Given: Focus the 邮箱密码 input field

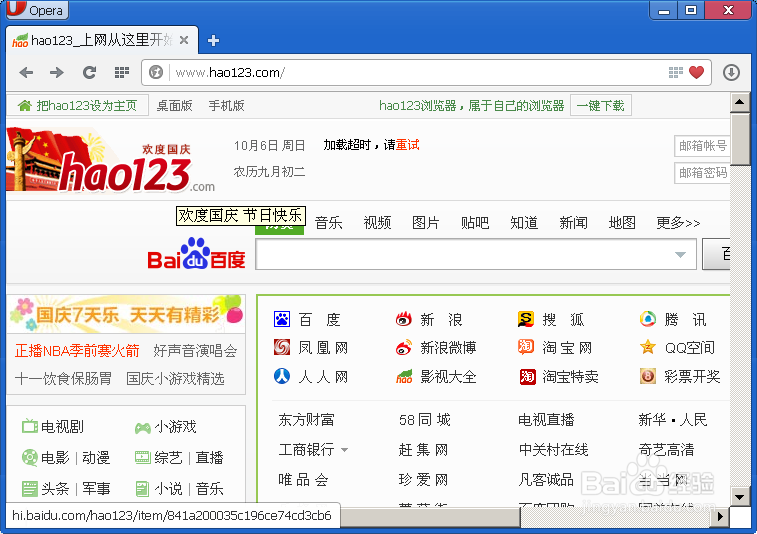Looking at the screenshot, I should [701, 172].
